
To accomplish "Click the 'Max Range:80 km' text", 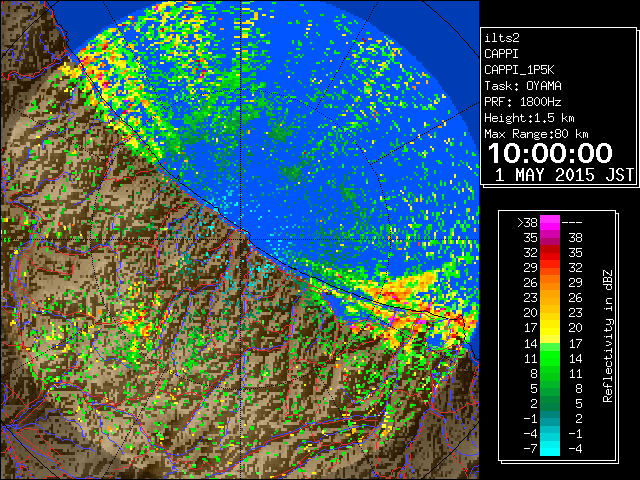I will click(536, 134).
